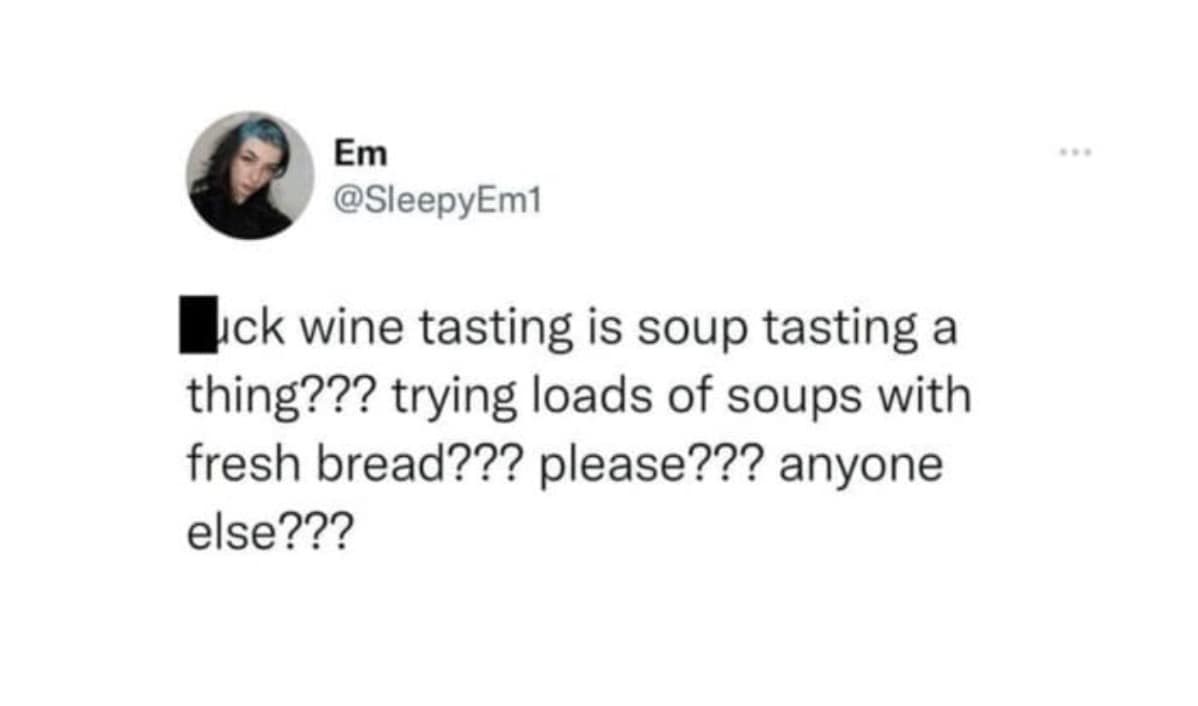
Task: Open the three-dot more options menu
Action: tap(1076, 153)
